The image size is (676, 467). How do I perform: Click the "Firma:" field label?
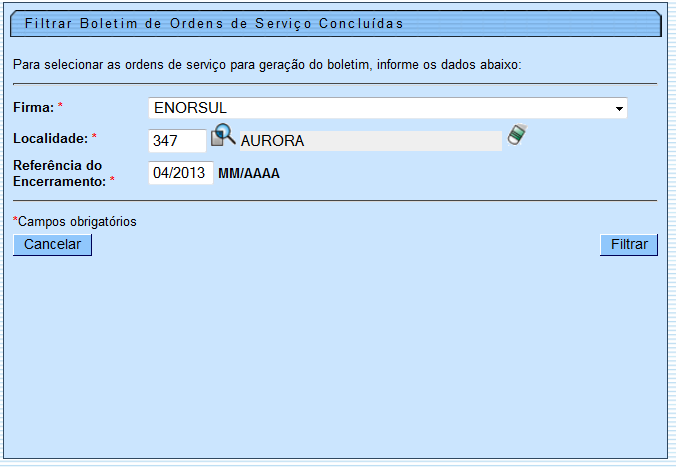32,106
